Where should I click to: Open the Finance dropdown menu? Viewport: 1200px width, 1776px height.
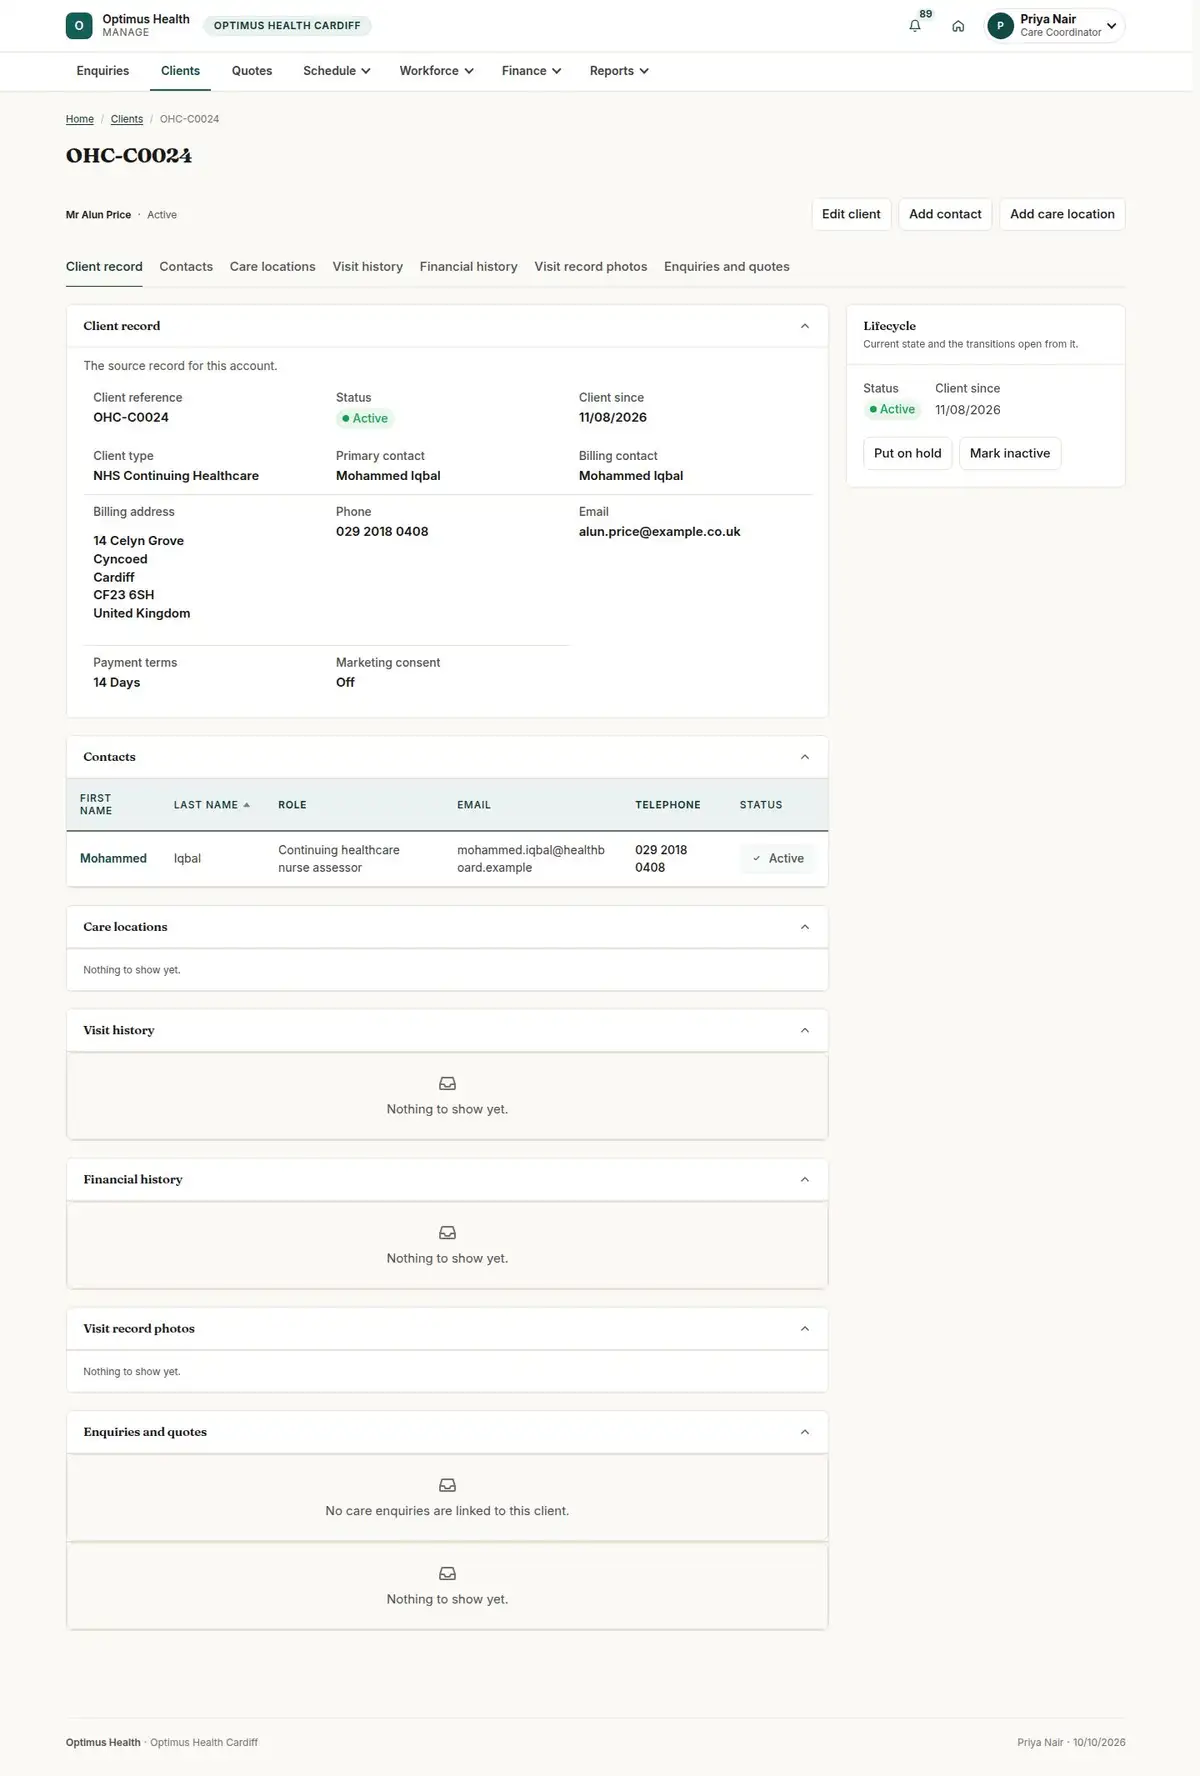(531, 71)
